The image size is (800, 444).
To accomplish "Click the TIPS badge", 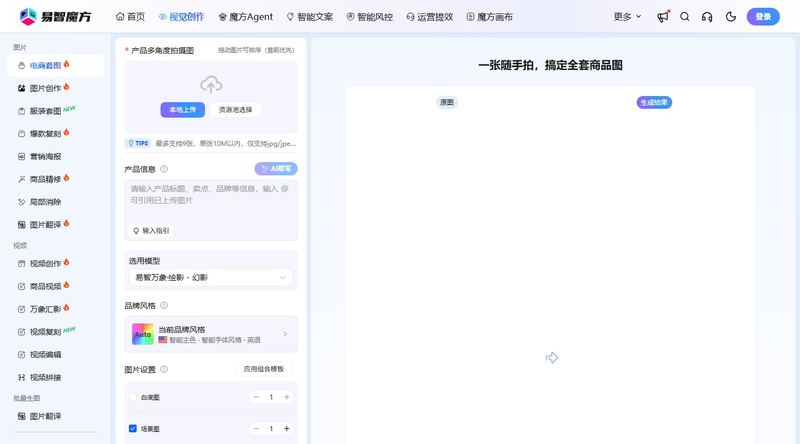I will [138, 143].
